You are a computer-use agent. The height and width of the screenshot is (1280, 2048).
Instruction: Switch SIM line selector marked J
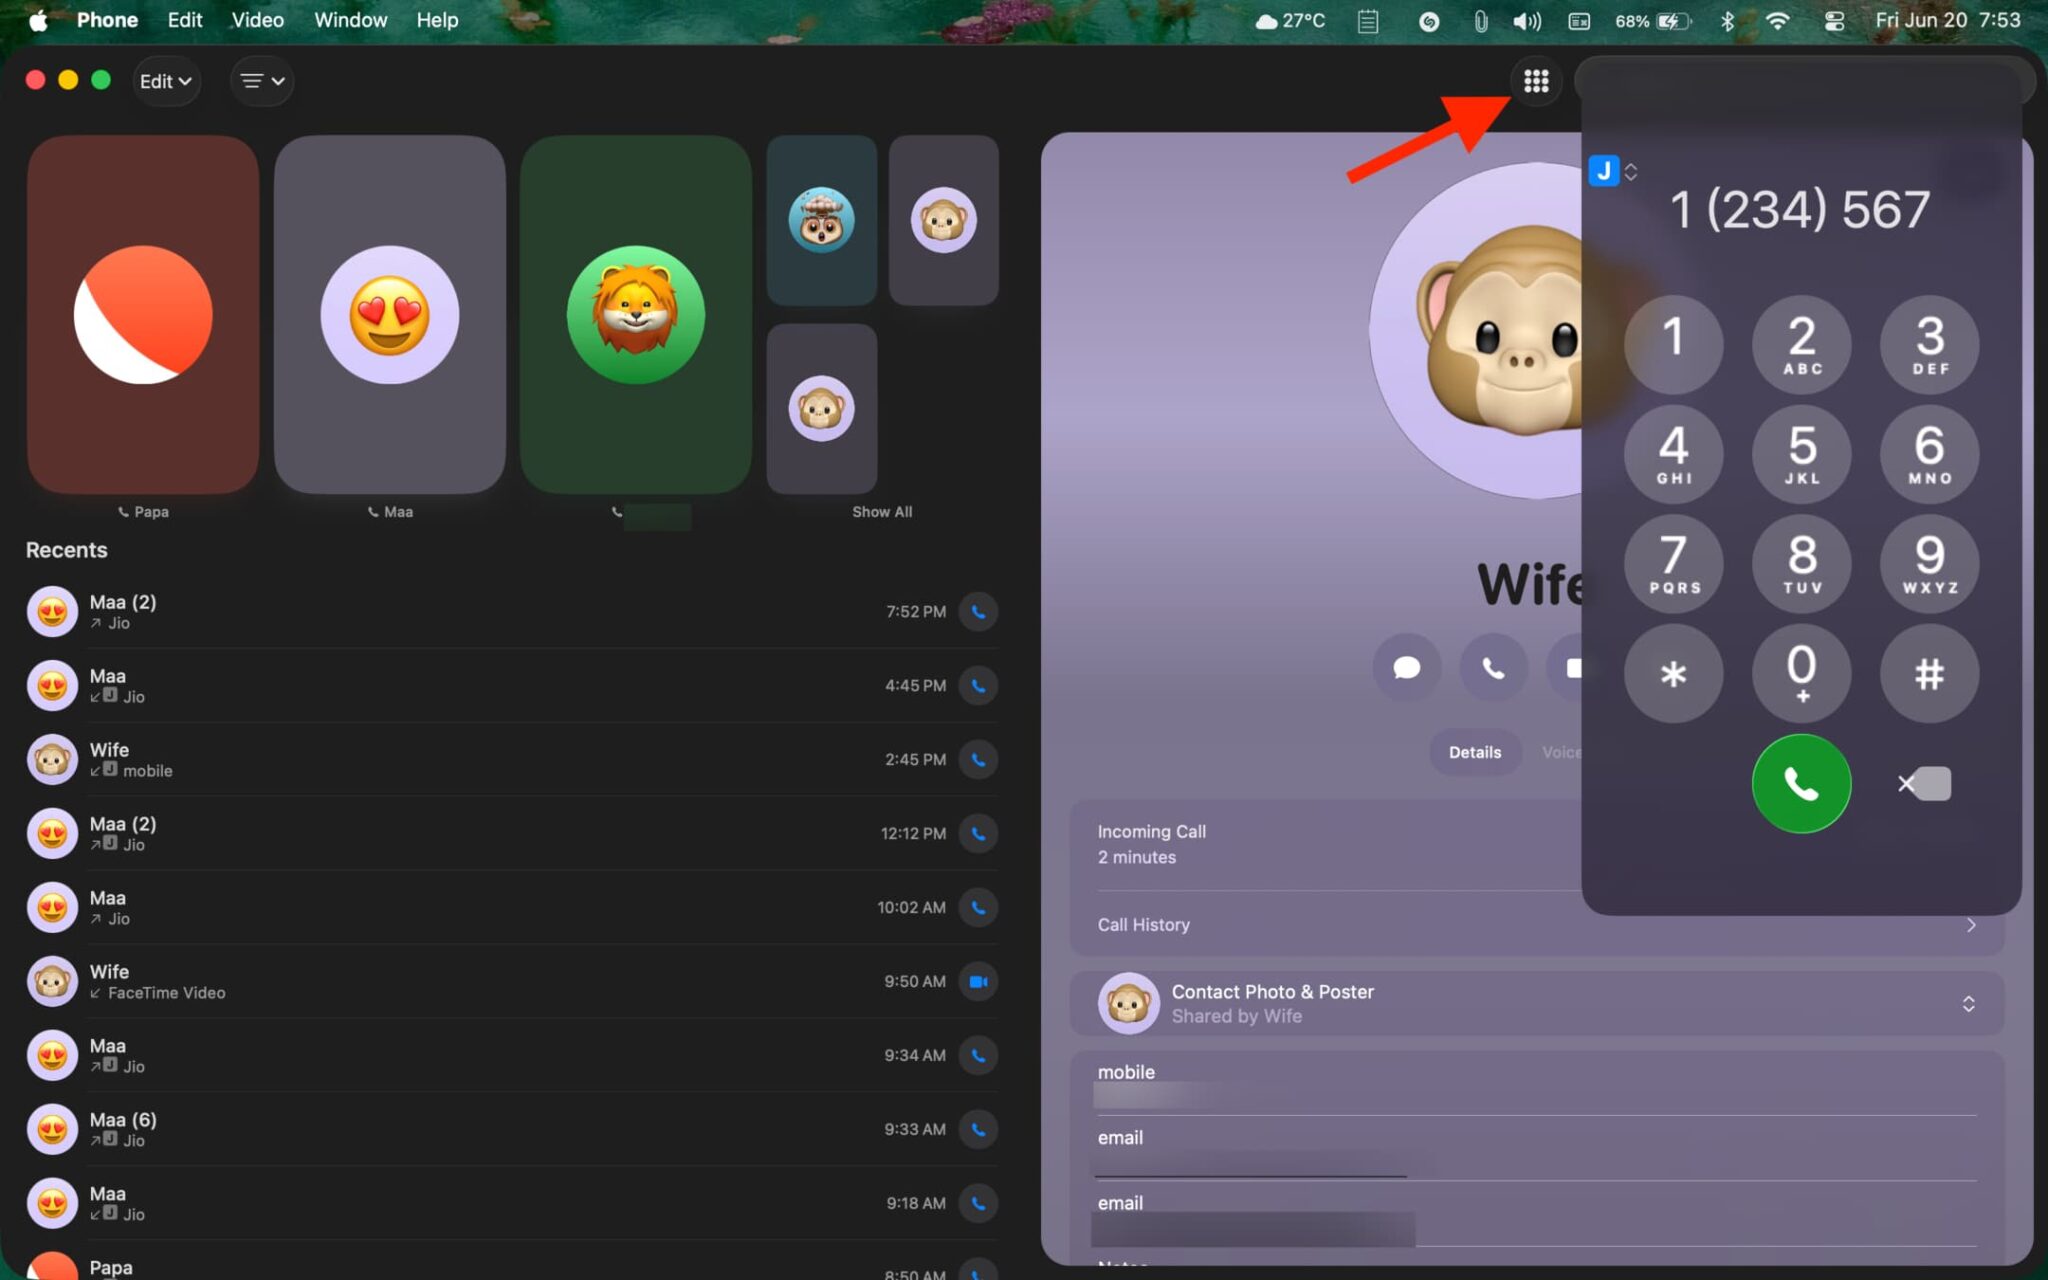[1612, 171]
